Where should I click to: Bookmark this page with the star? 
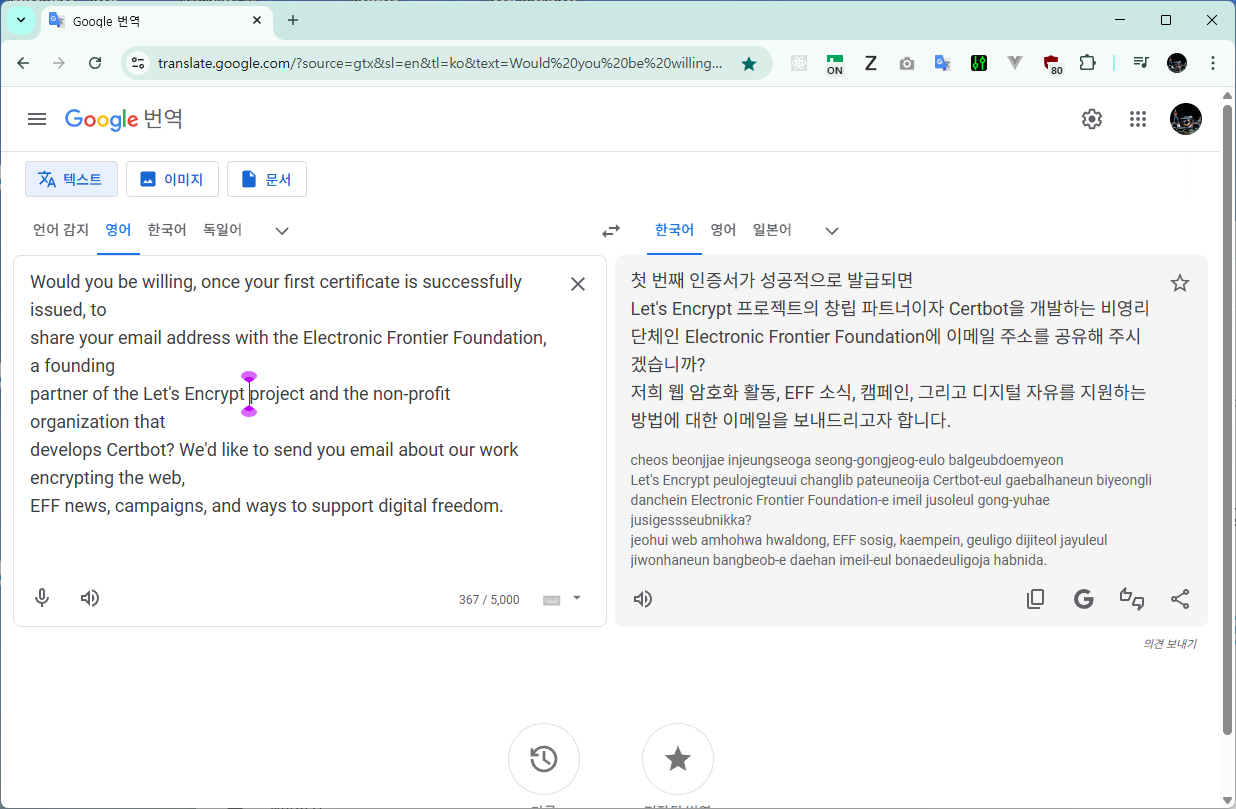click(x=749, y=63)
